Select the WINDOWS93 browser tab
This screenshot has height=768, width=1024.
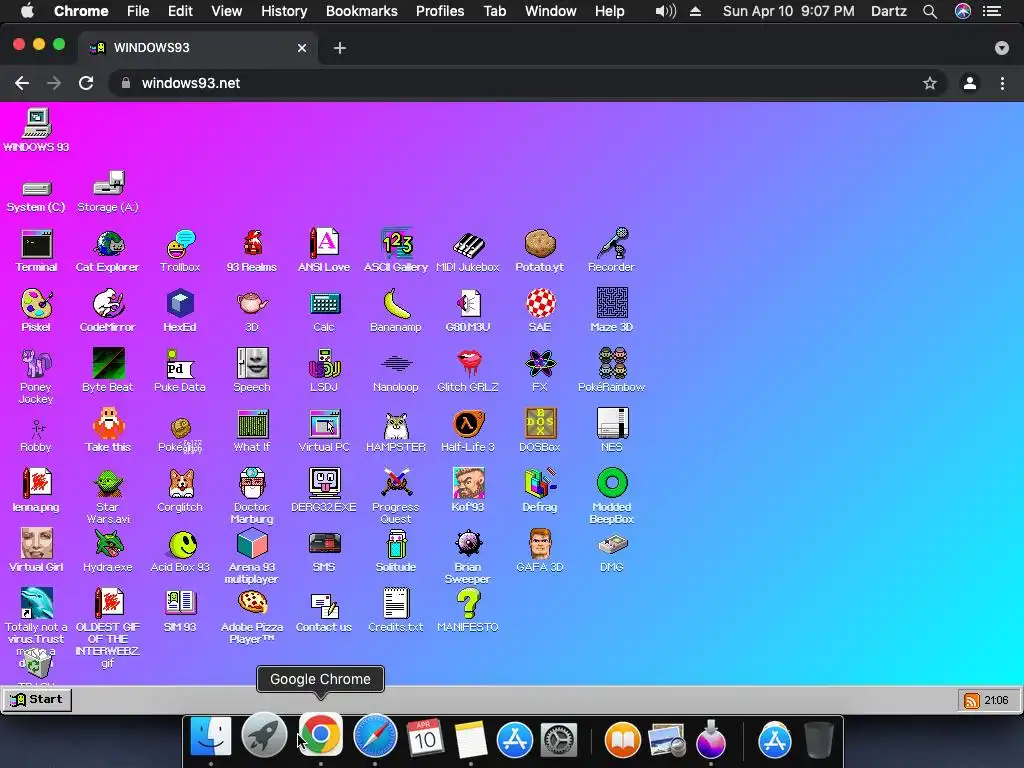(199, 48)
